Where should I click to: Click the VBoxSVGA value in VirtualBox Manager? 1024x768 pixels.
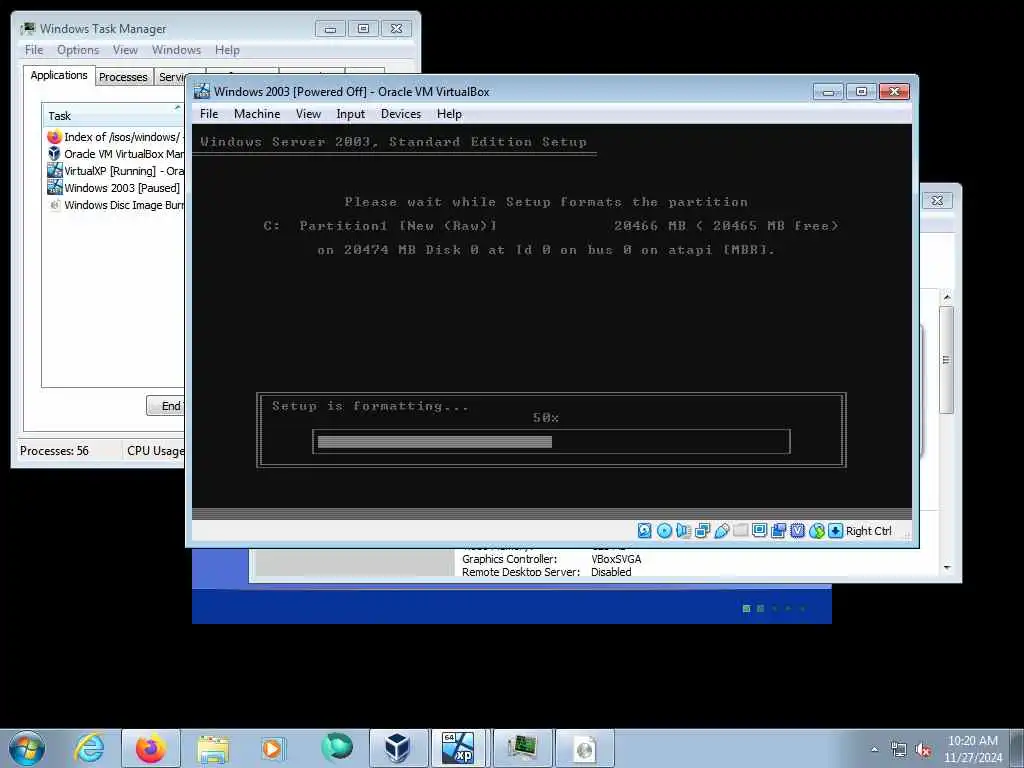(x=616, y=559)
